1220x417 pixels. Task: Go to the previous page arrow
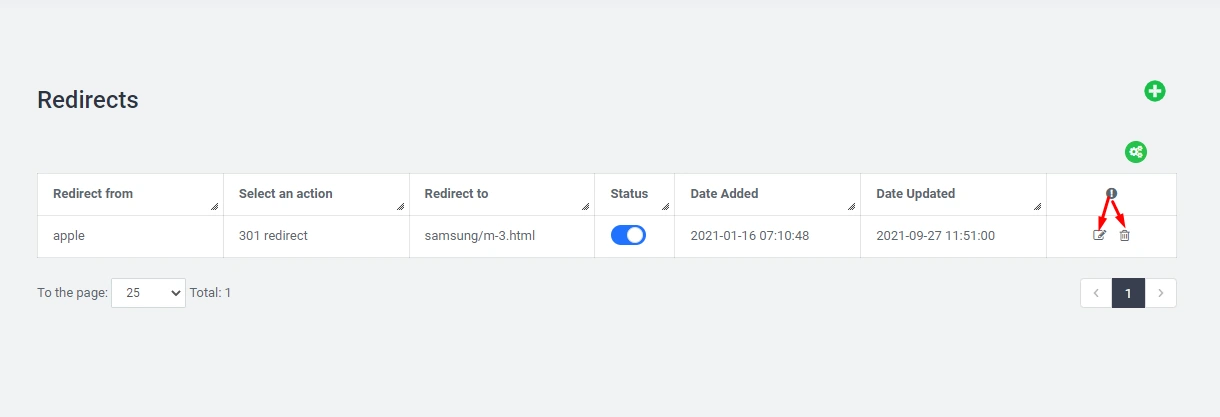pyautogui.click(x=1096, y=293)
